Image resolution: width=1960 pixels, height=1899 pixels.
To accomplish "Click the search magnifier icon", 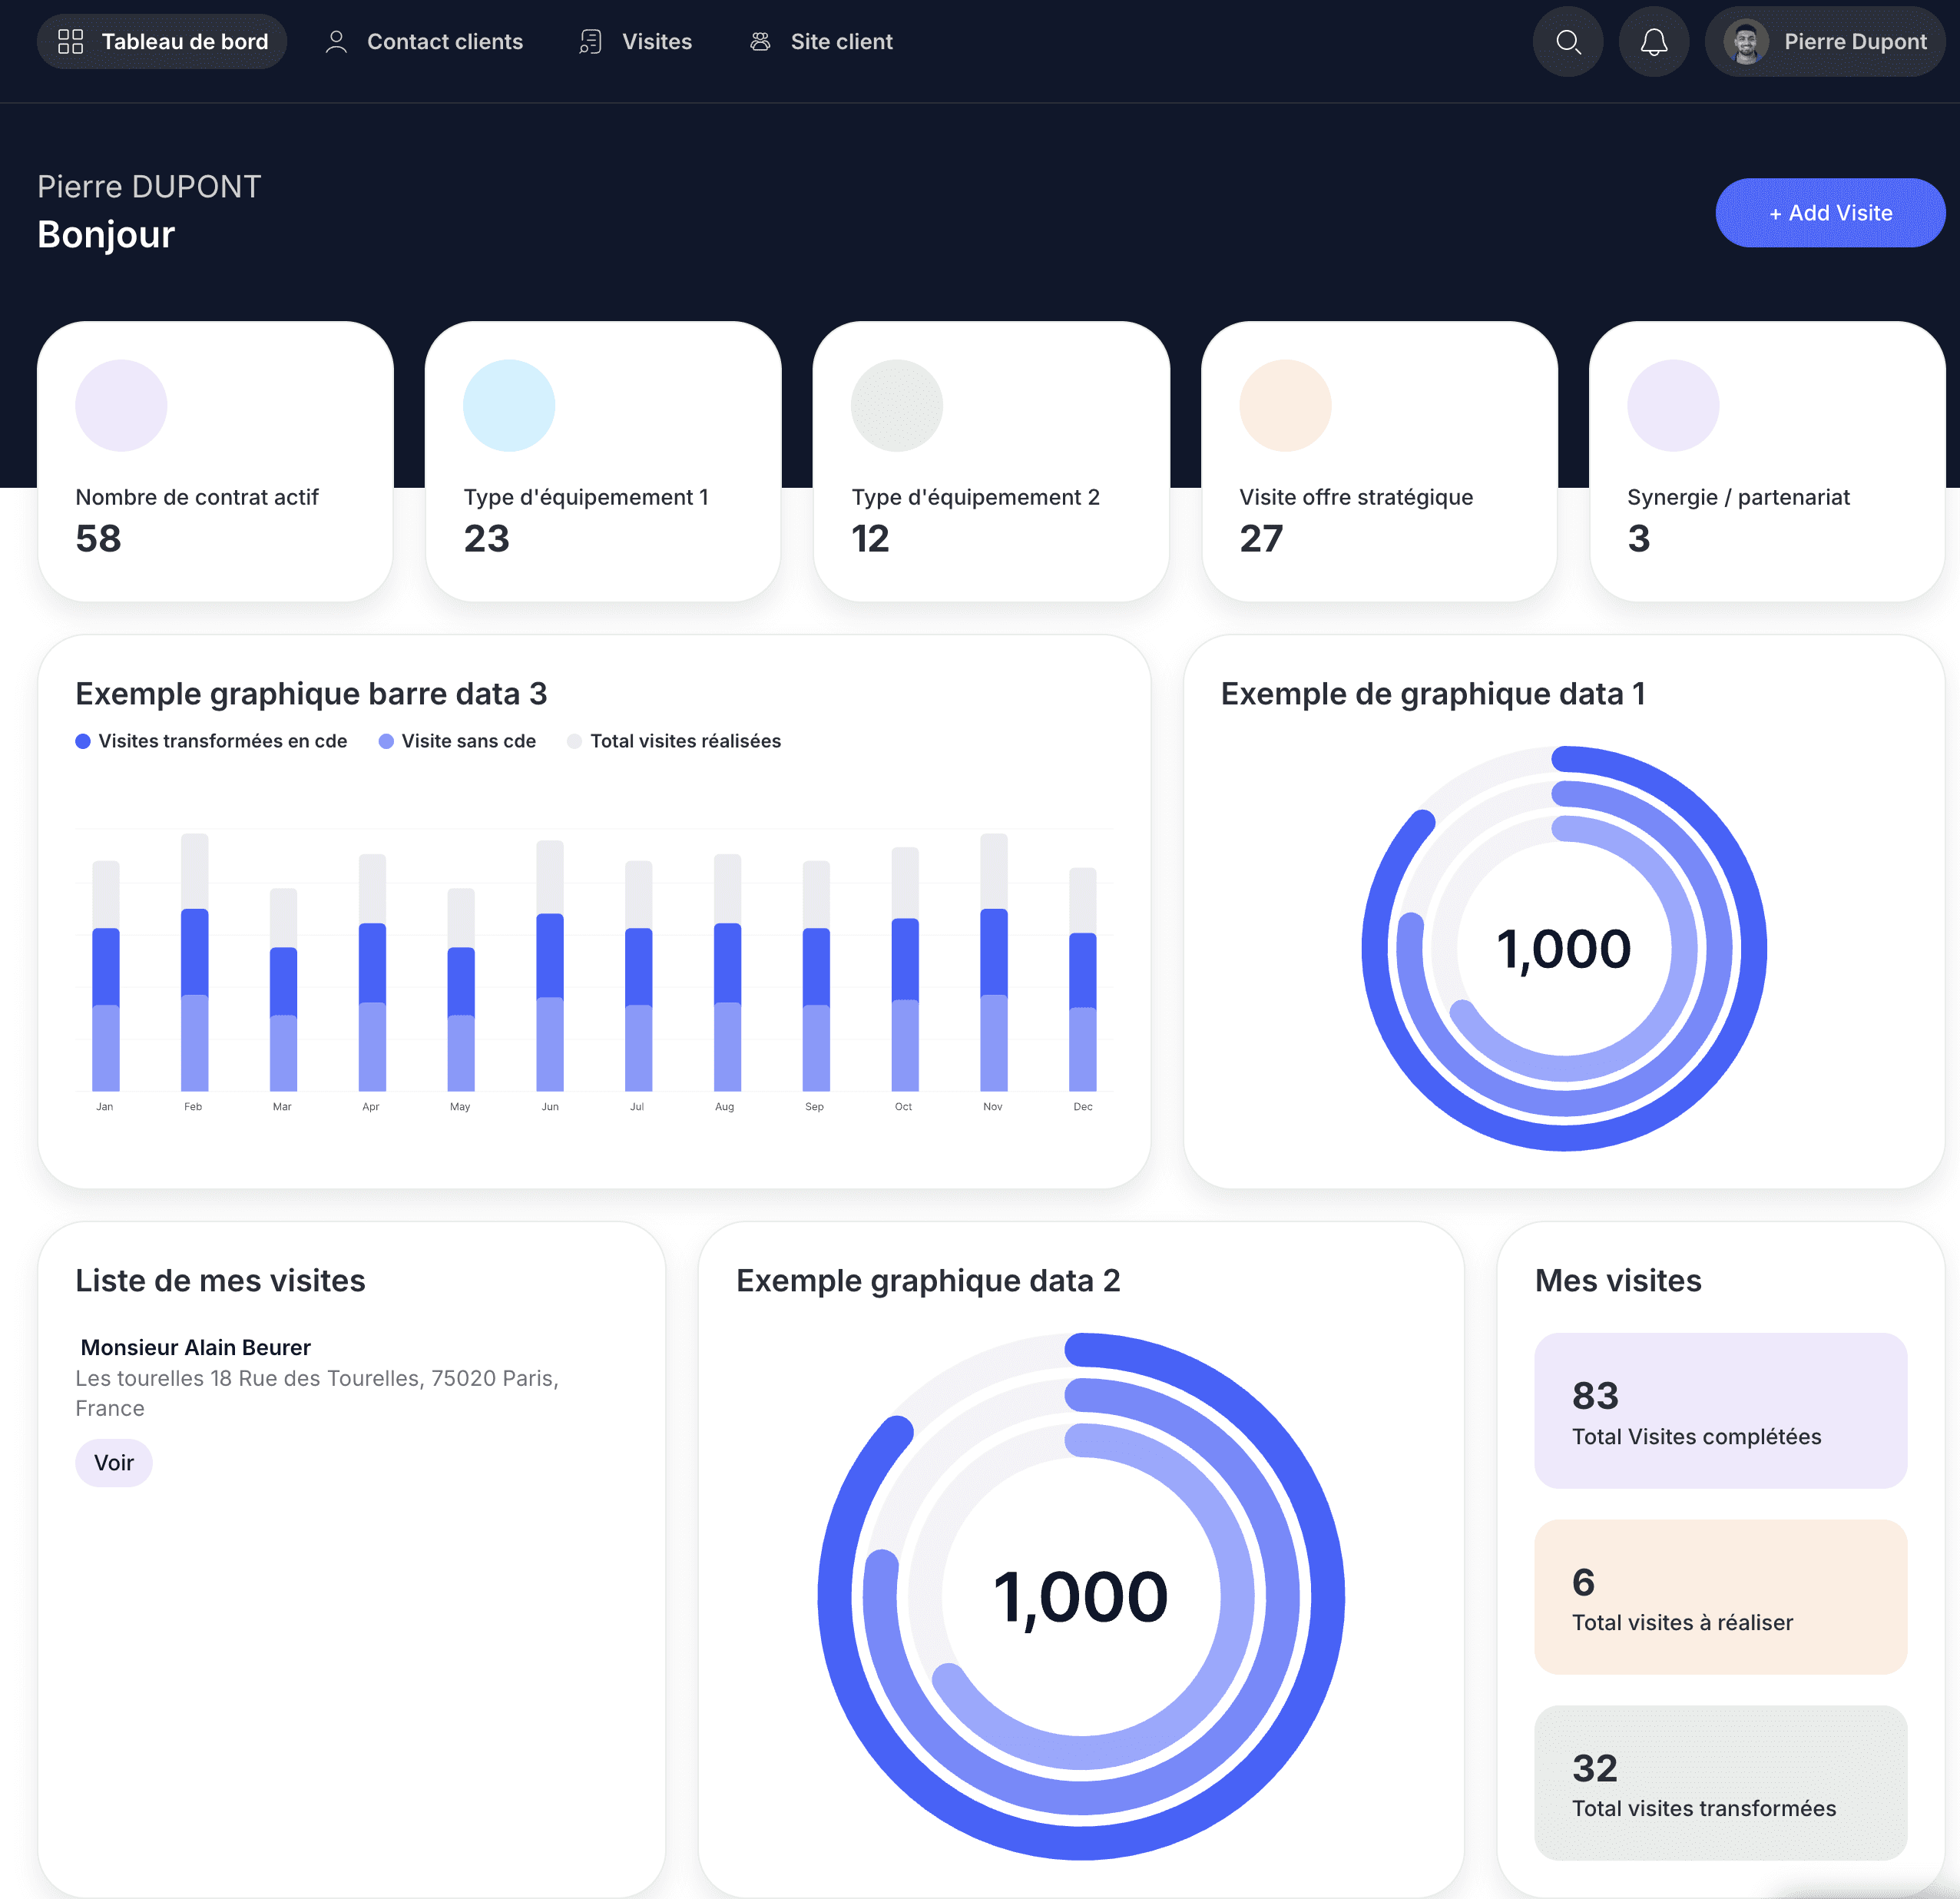I will [1568, 42].
